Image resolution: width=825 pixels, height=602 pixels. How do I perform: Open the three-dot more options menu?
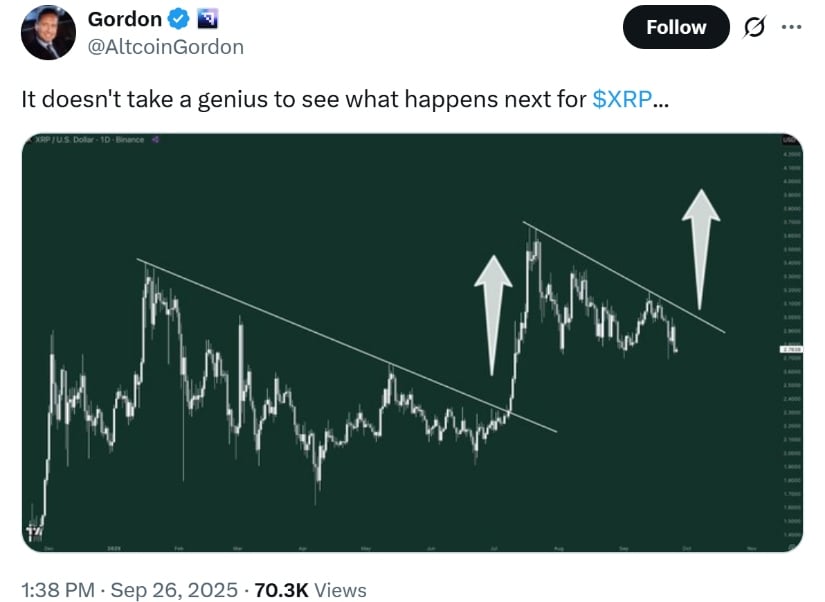coord(791,27)
